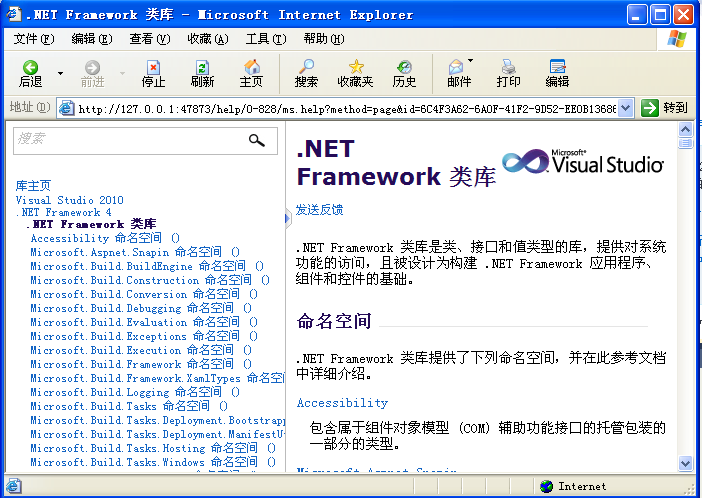
Task: Click the 命名空间 section heading
Action: click(x=334, y=321)
